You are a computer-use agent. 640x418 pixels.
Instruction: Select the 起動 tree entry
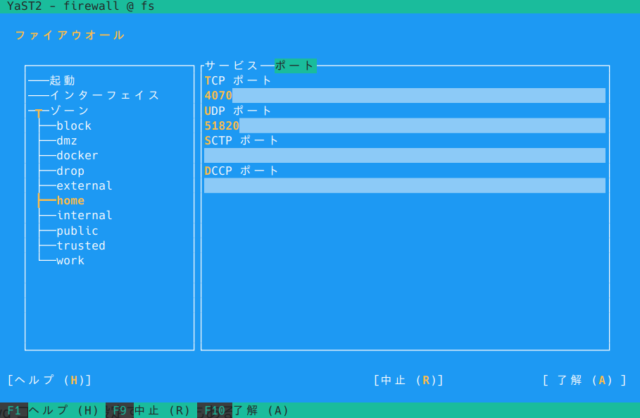[x=62, y=80]
